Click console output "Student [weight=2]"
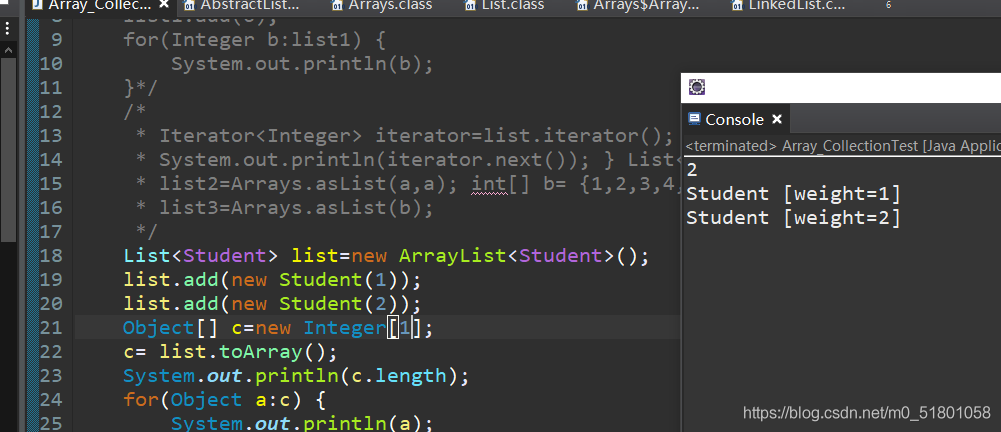The image size is (1001, 432). [794, 218]
